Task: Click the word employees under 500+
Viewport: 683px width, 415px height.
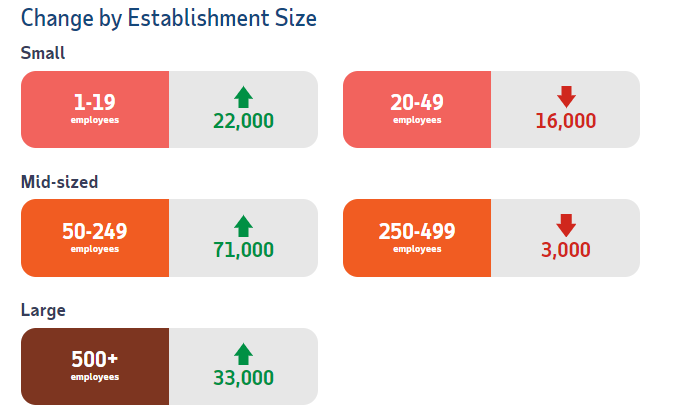Action: coord(95,377)
